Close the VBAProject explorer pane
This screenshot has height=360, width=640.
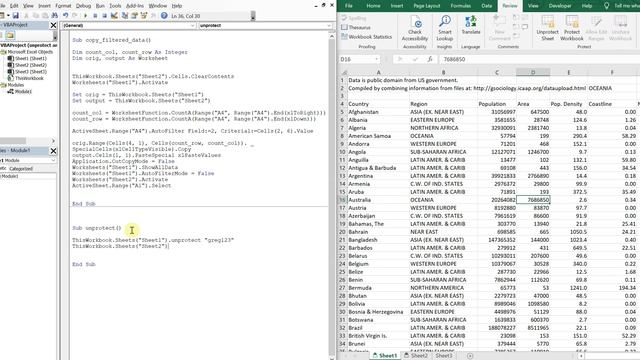coord(53,25)
